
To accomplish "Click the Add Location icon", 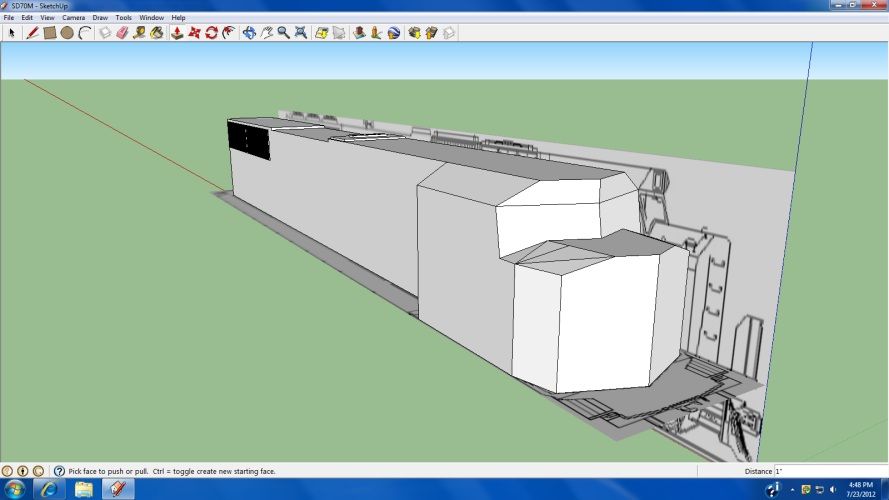I will [x=321, y=33].
